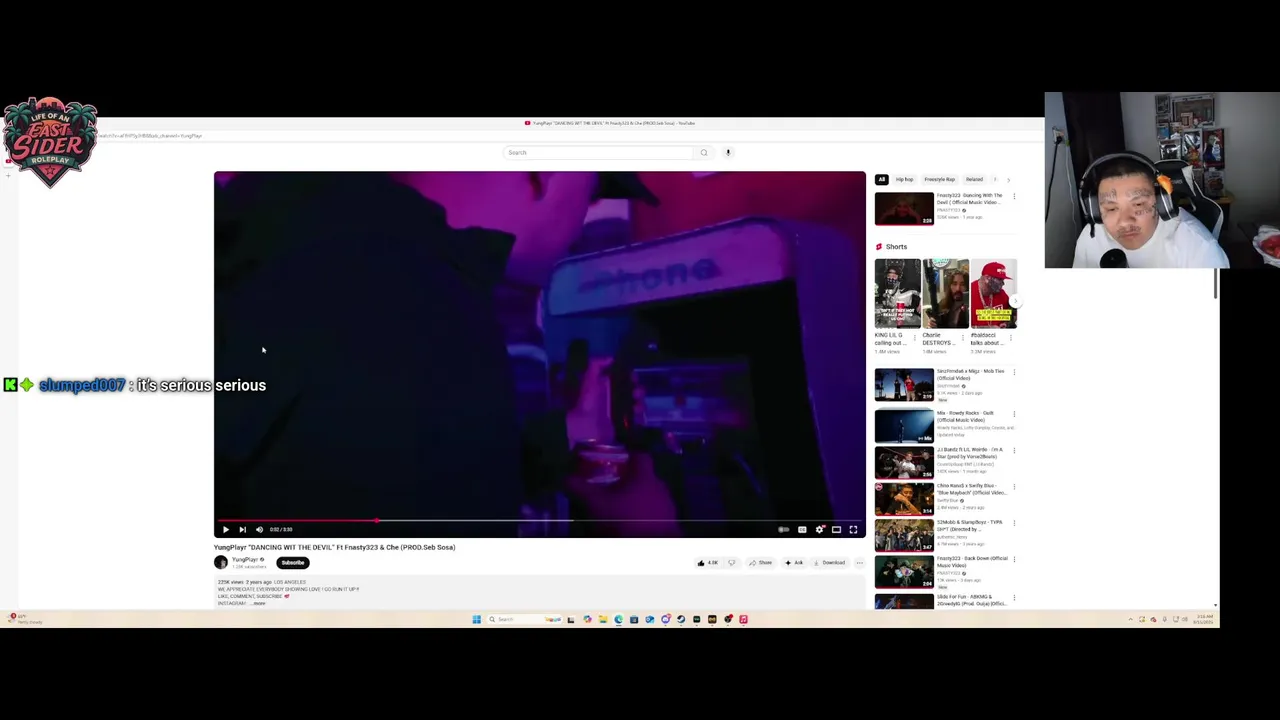
Task: Open taskbar clock and date
Action: (x=1203, y=619)
